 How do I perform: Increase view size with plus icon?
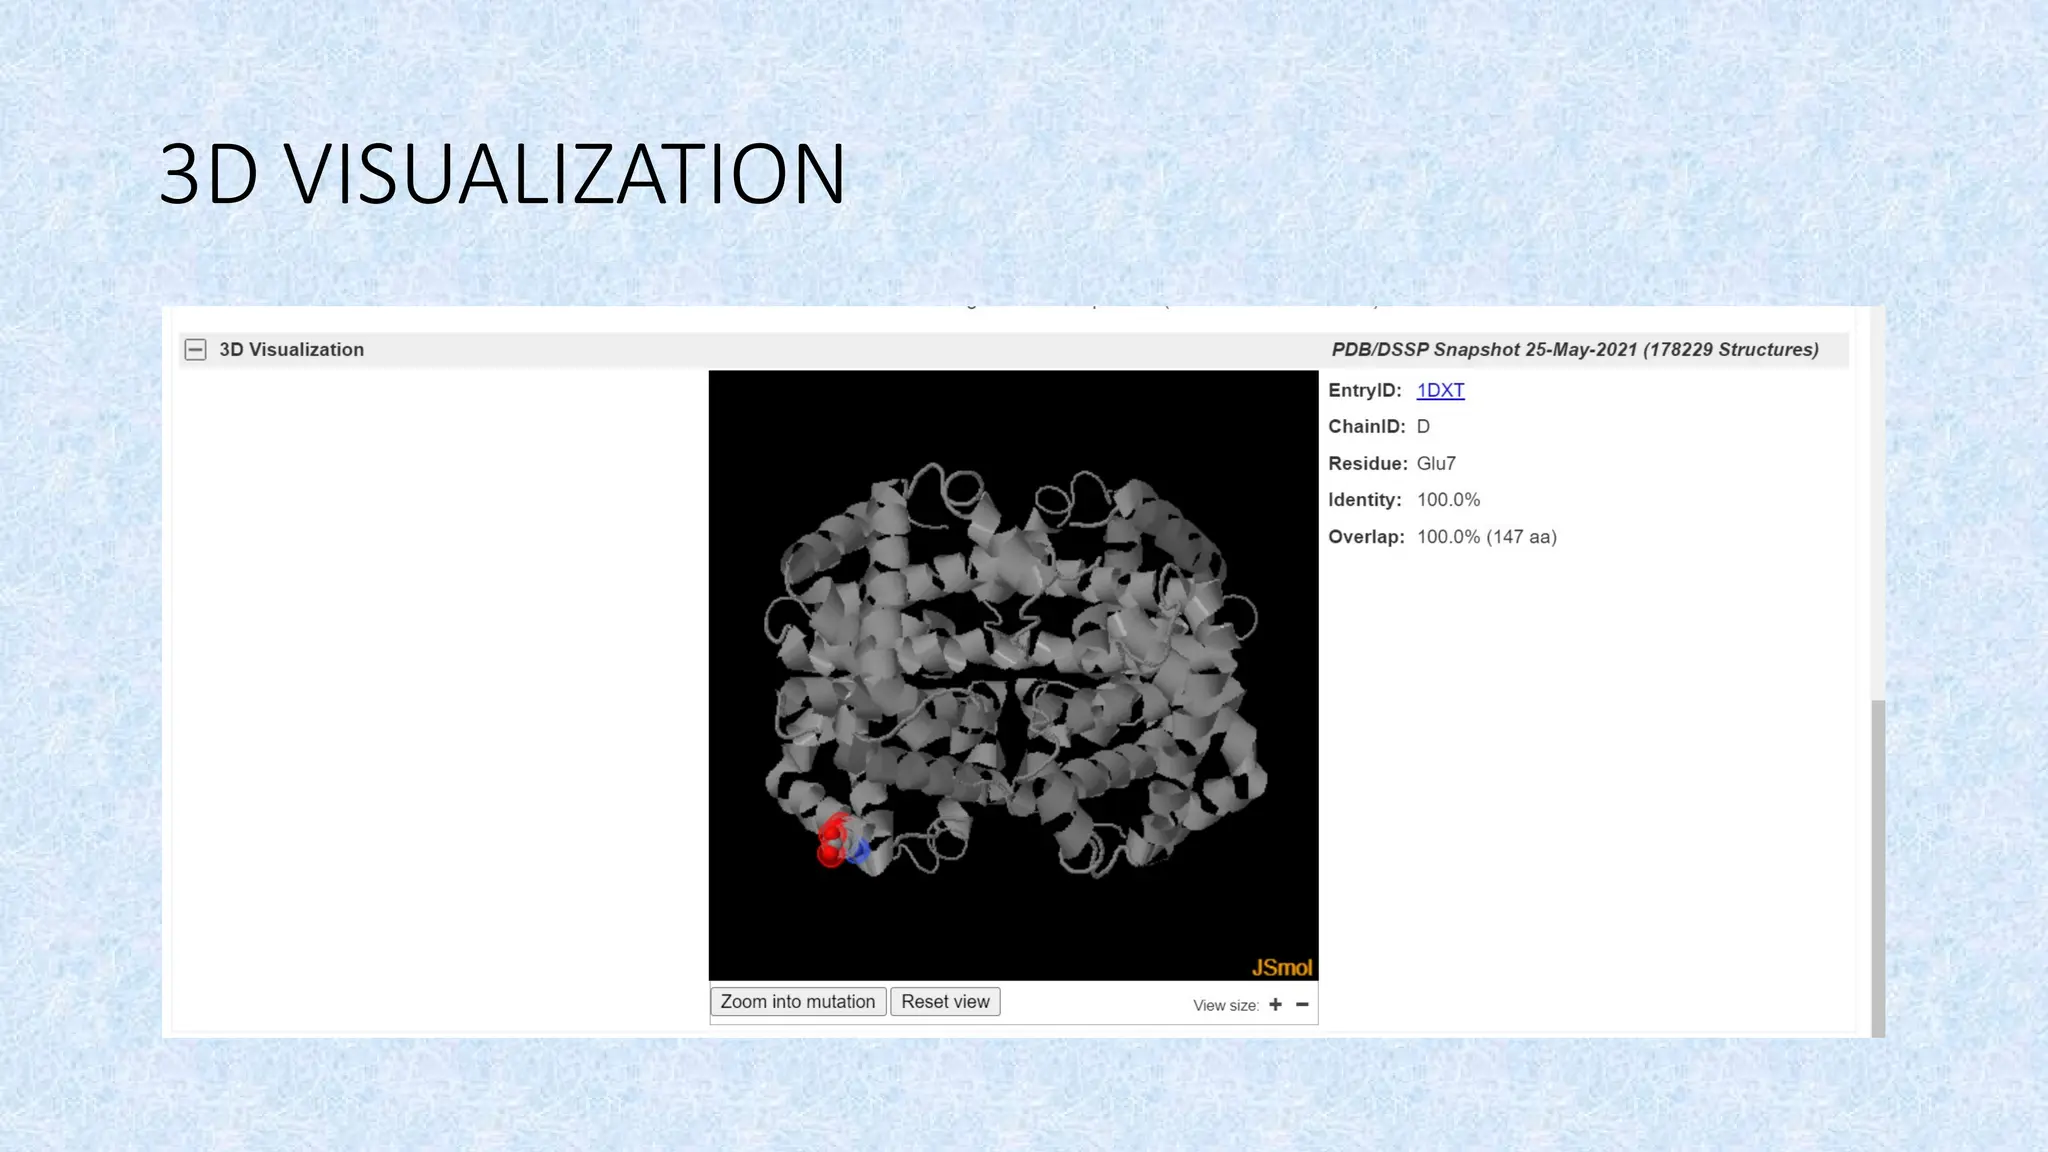coord(1275,1004)
